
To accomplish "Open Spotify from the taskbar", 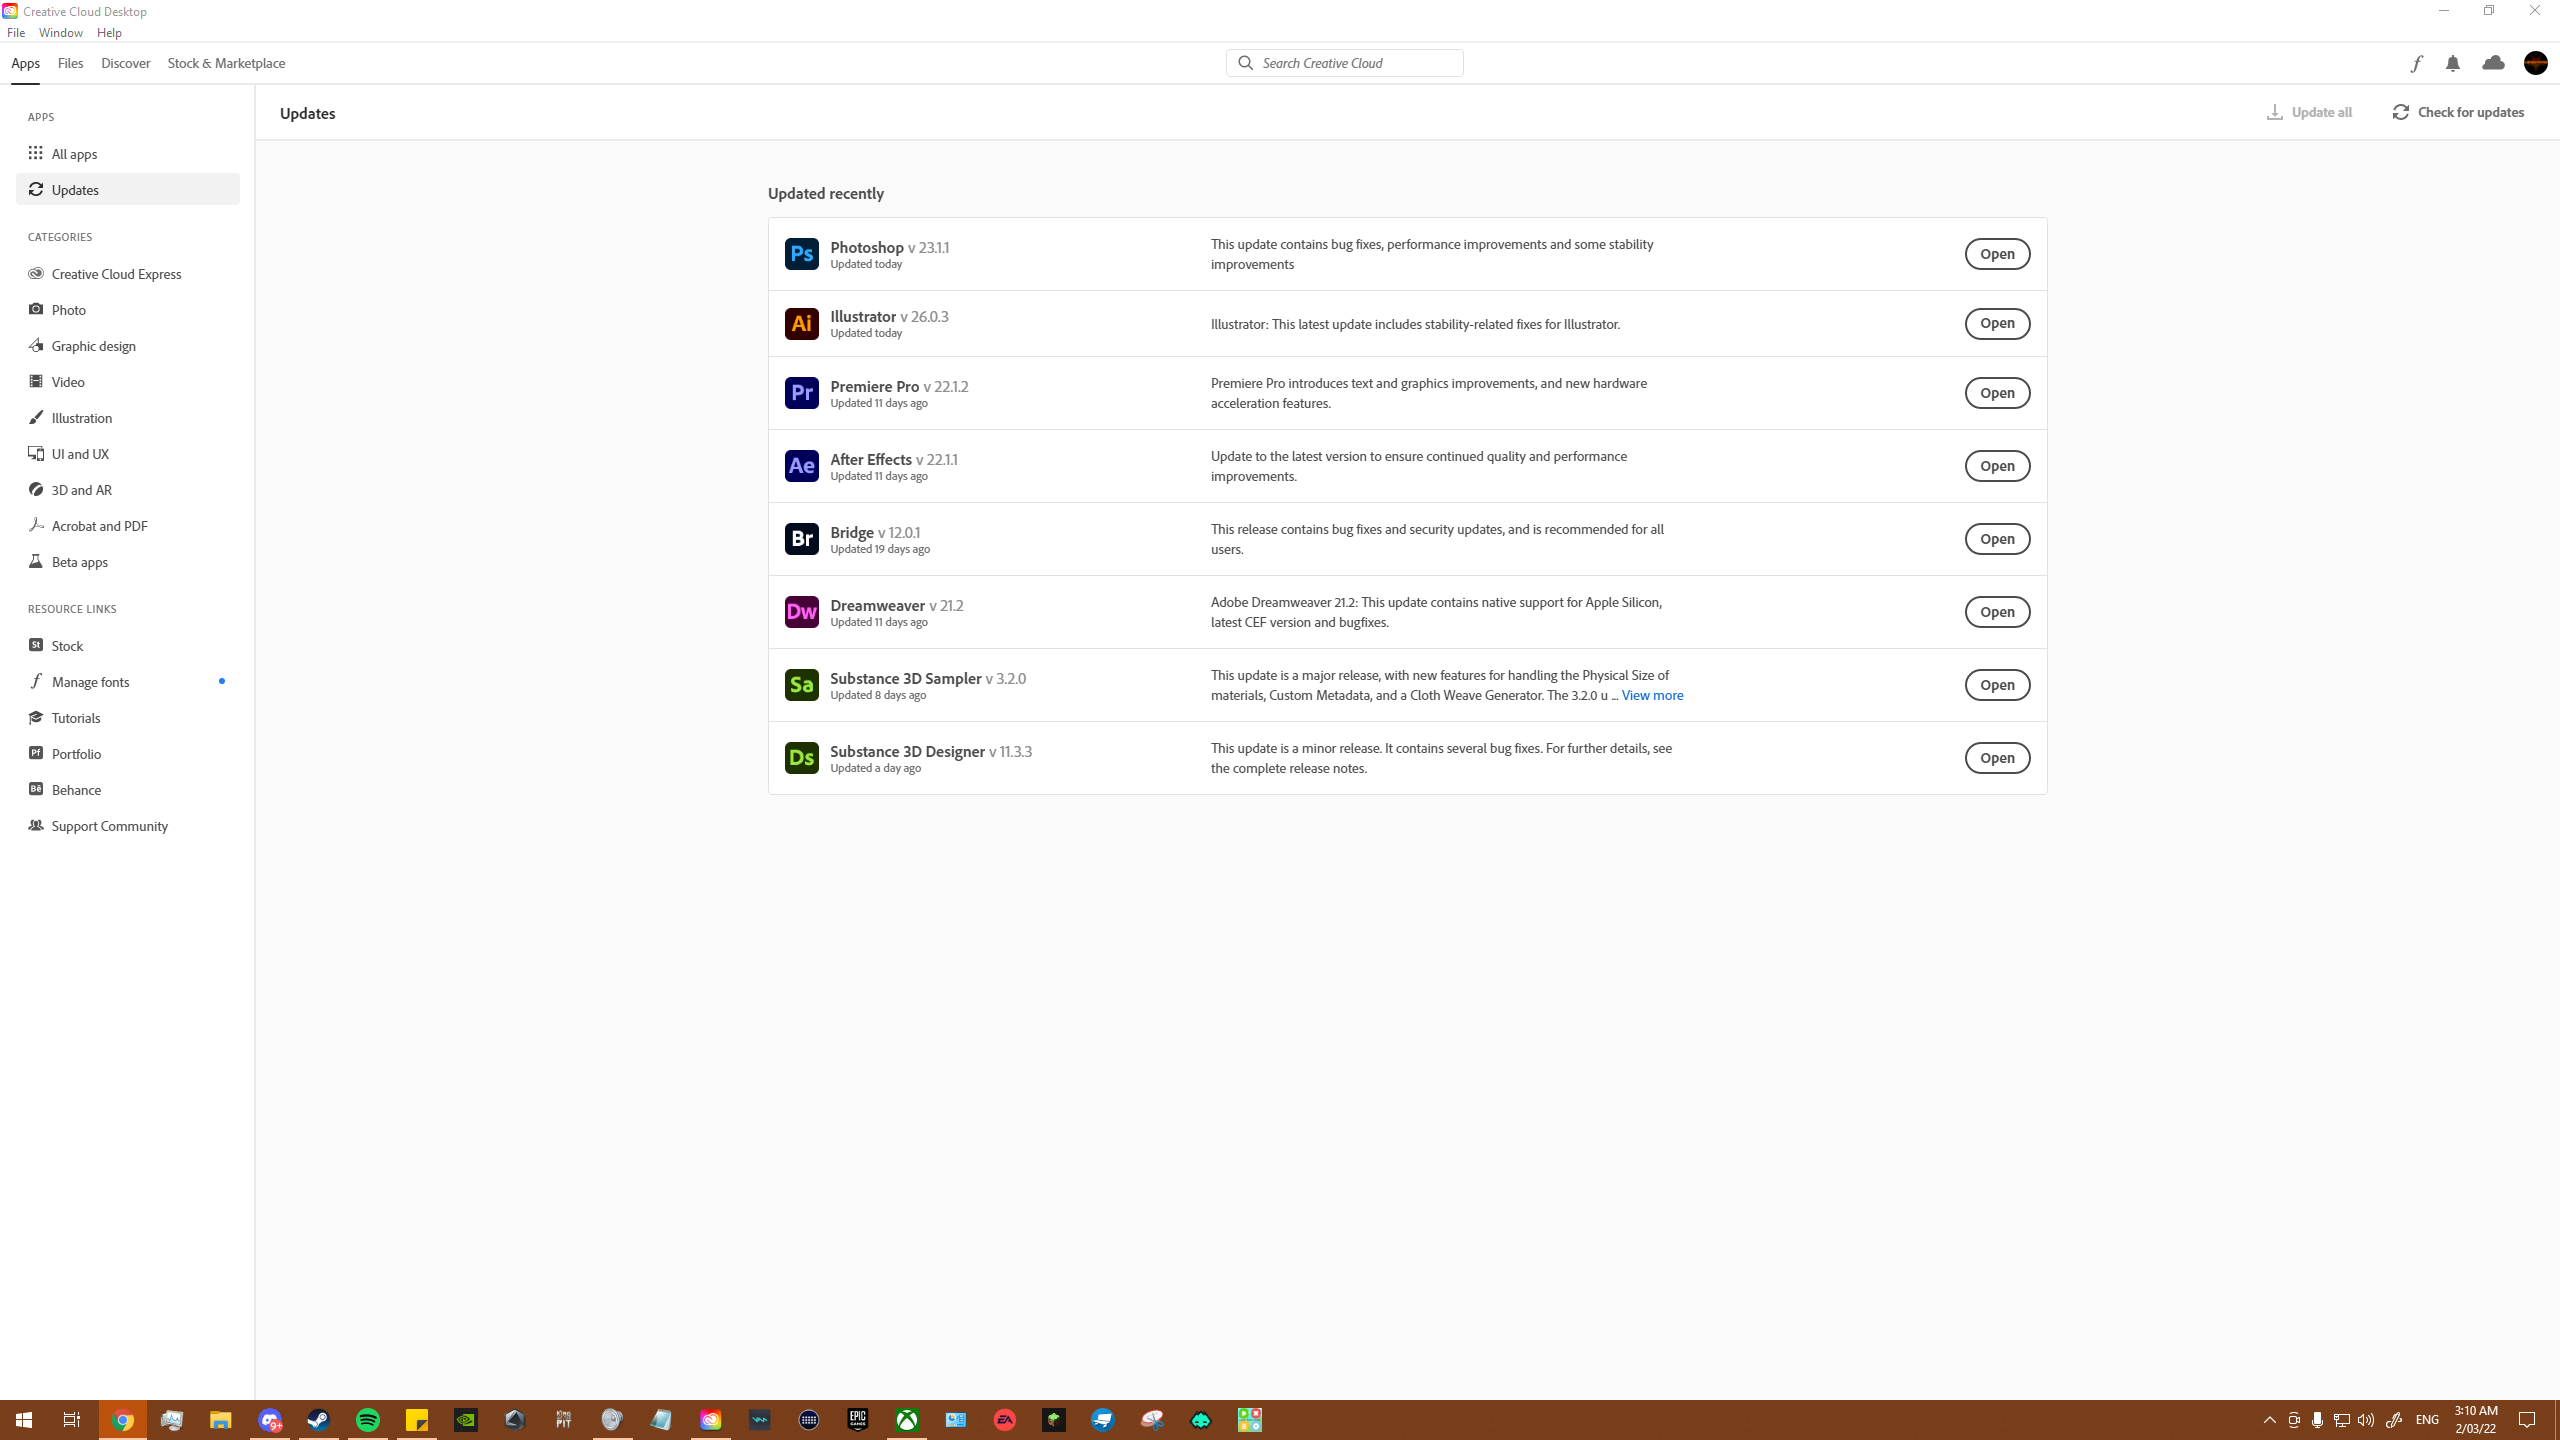I will [x=368, y=1420].
